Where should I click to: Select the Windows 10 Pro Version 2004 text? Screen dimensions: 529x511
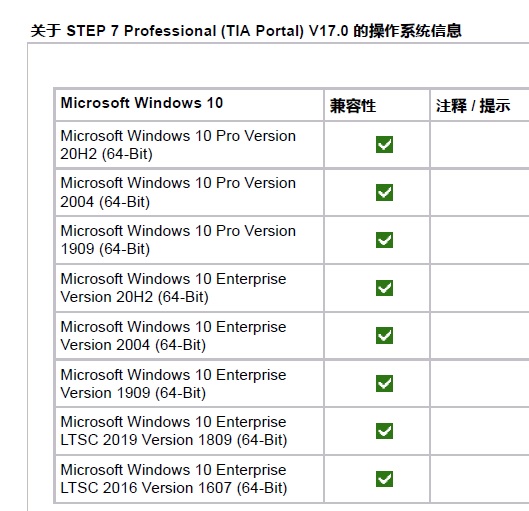178,192
